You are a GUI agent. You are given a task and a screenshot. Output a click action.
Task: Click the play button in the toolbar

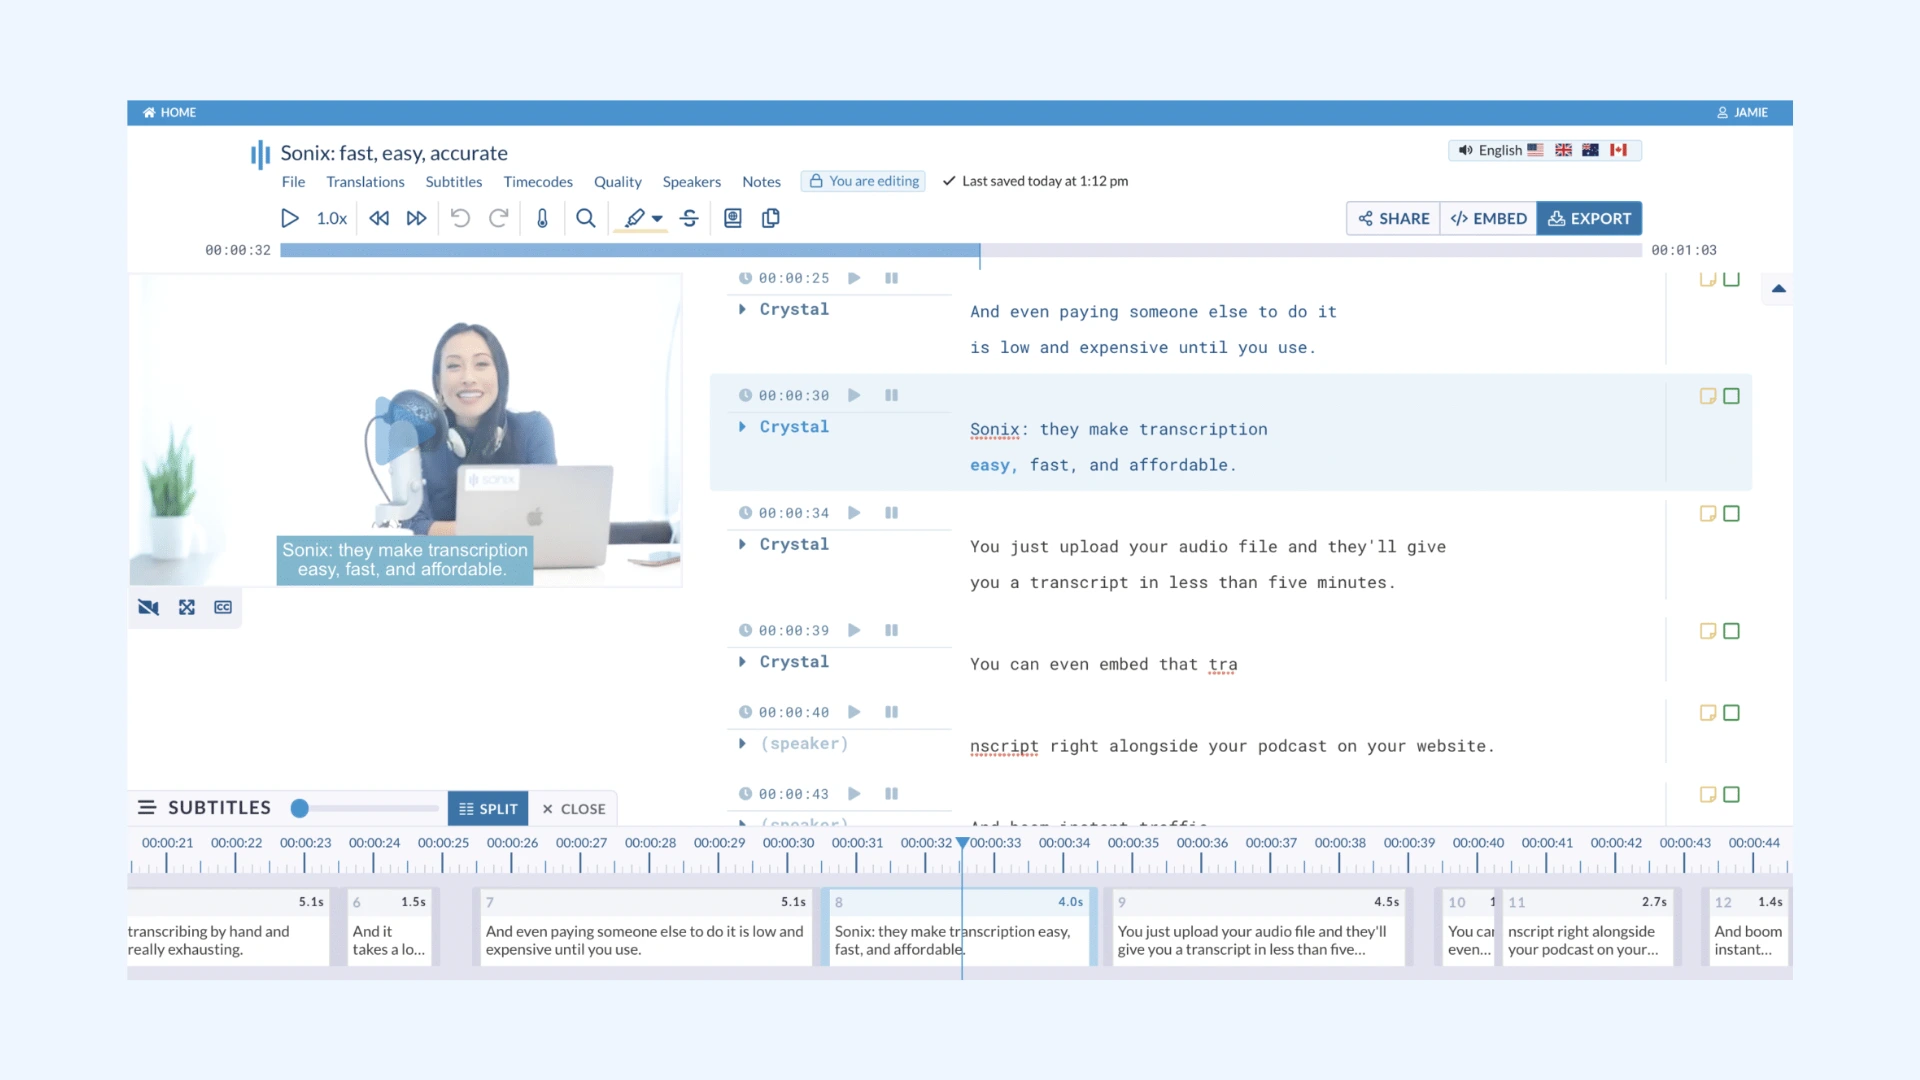pos(289,218)
